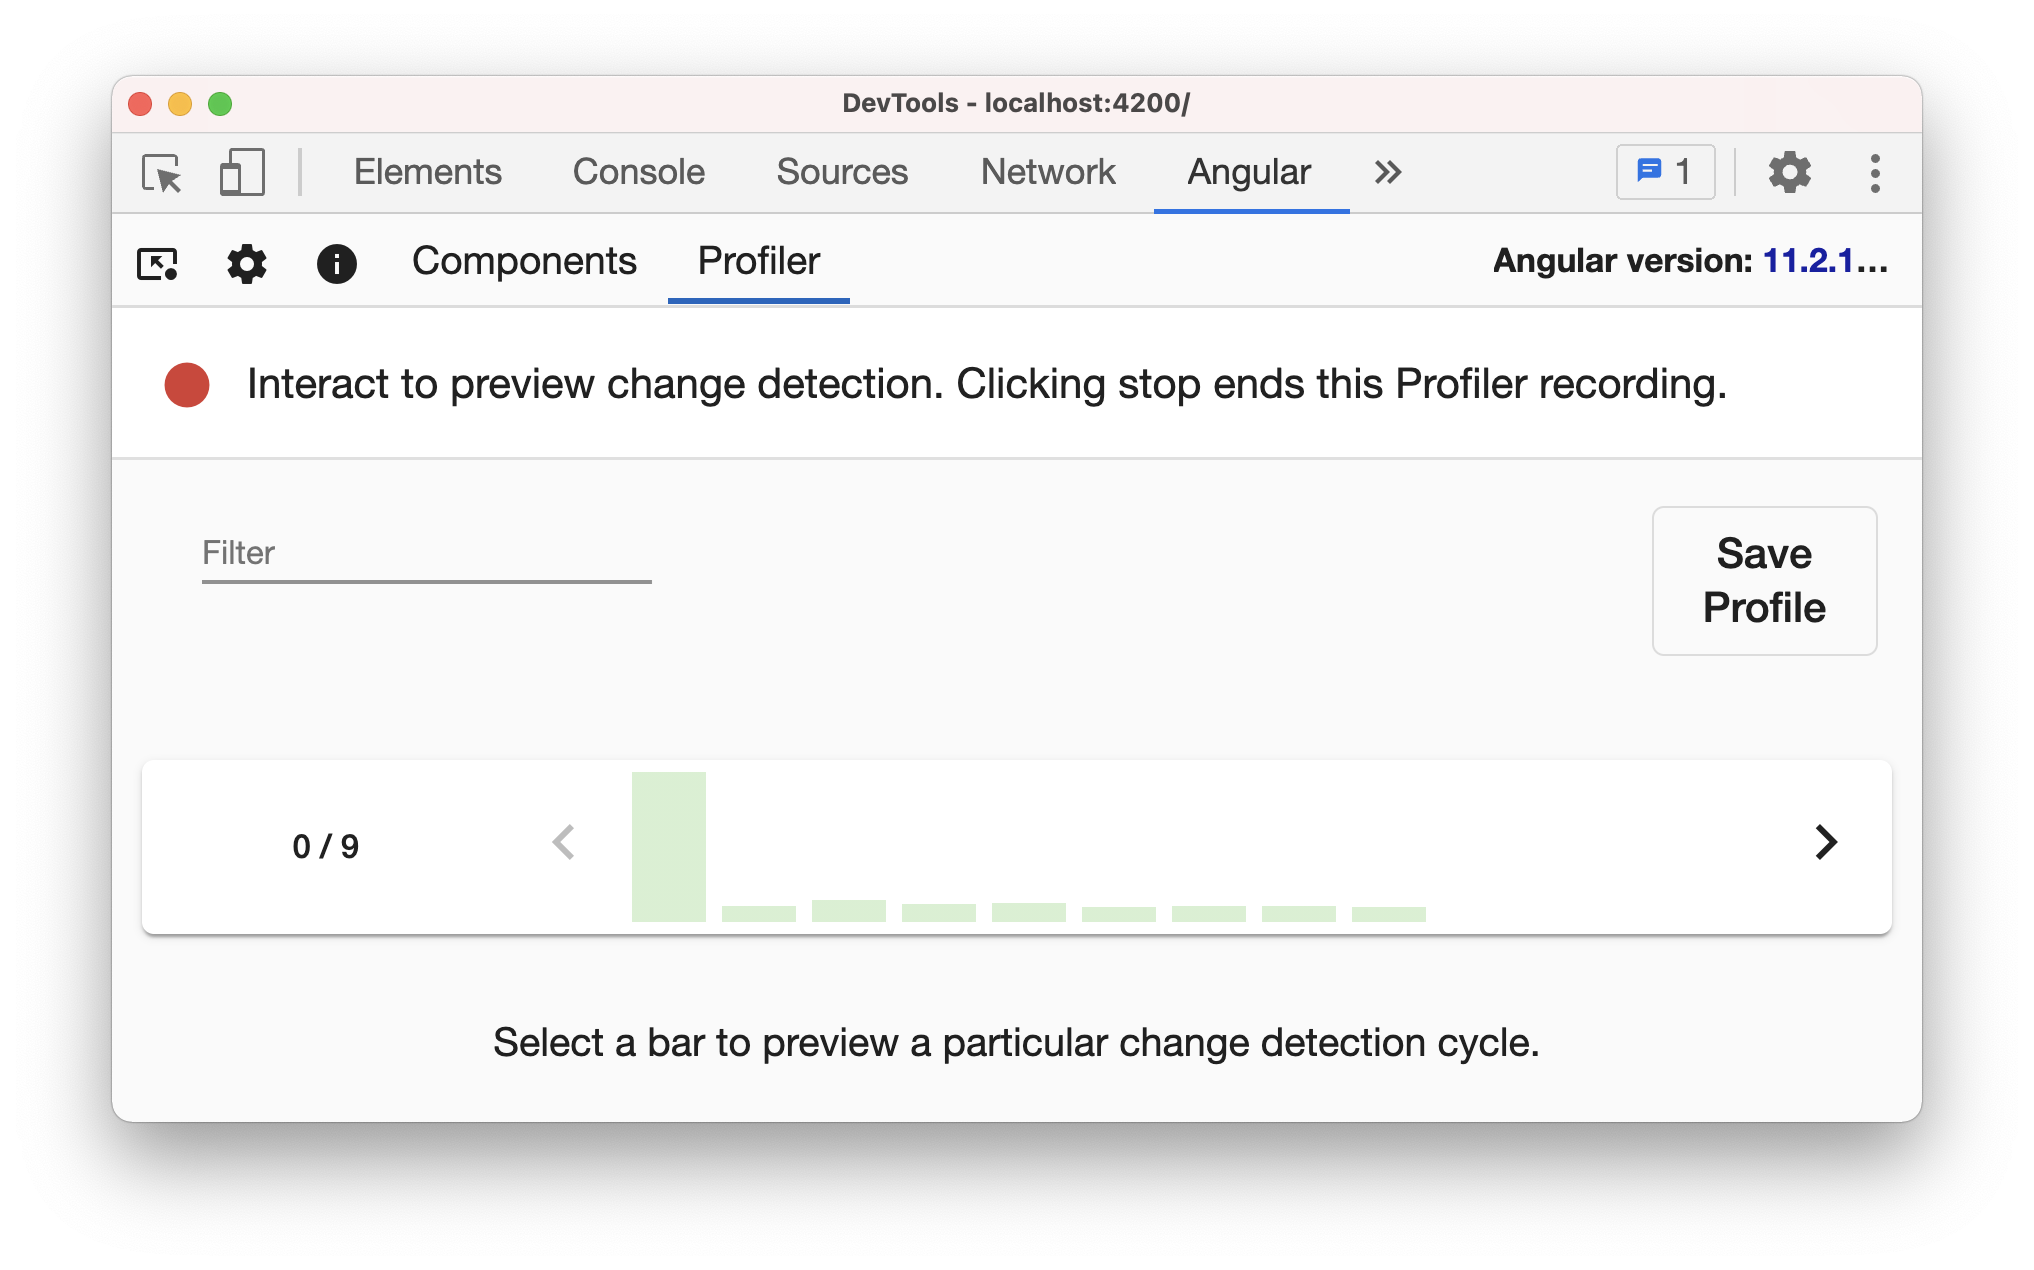Viewport: 2034px width, 1270px height.
Task: Click the more options chevron button
Action: (1389, 171)
